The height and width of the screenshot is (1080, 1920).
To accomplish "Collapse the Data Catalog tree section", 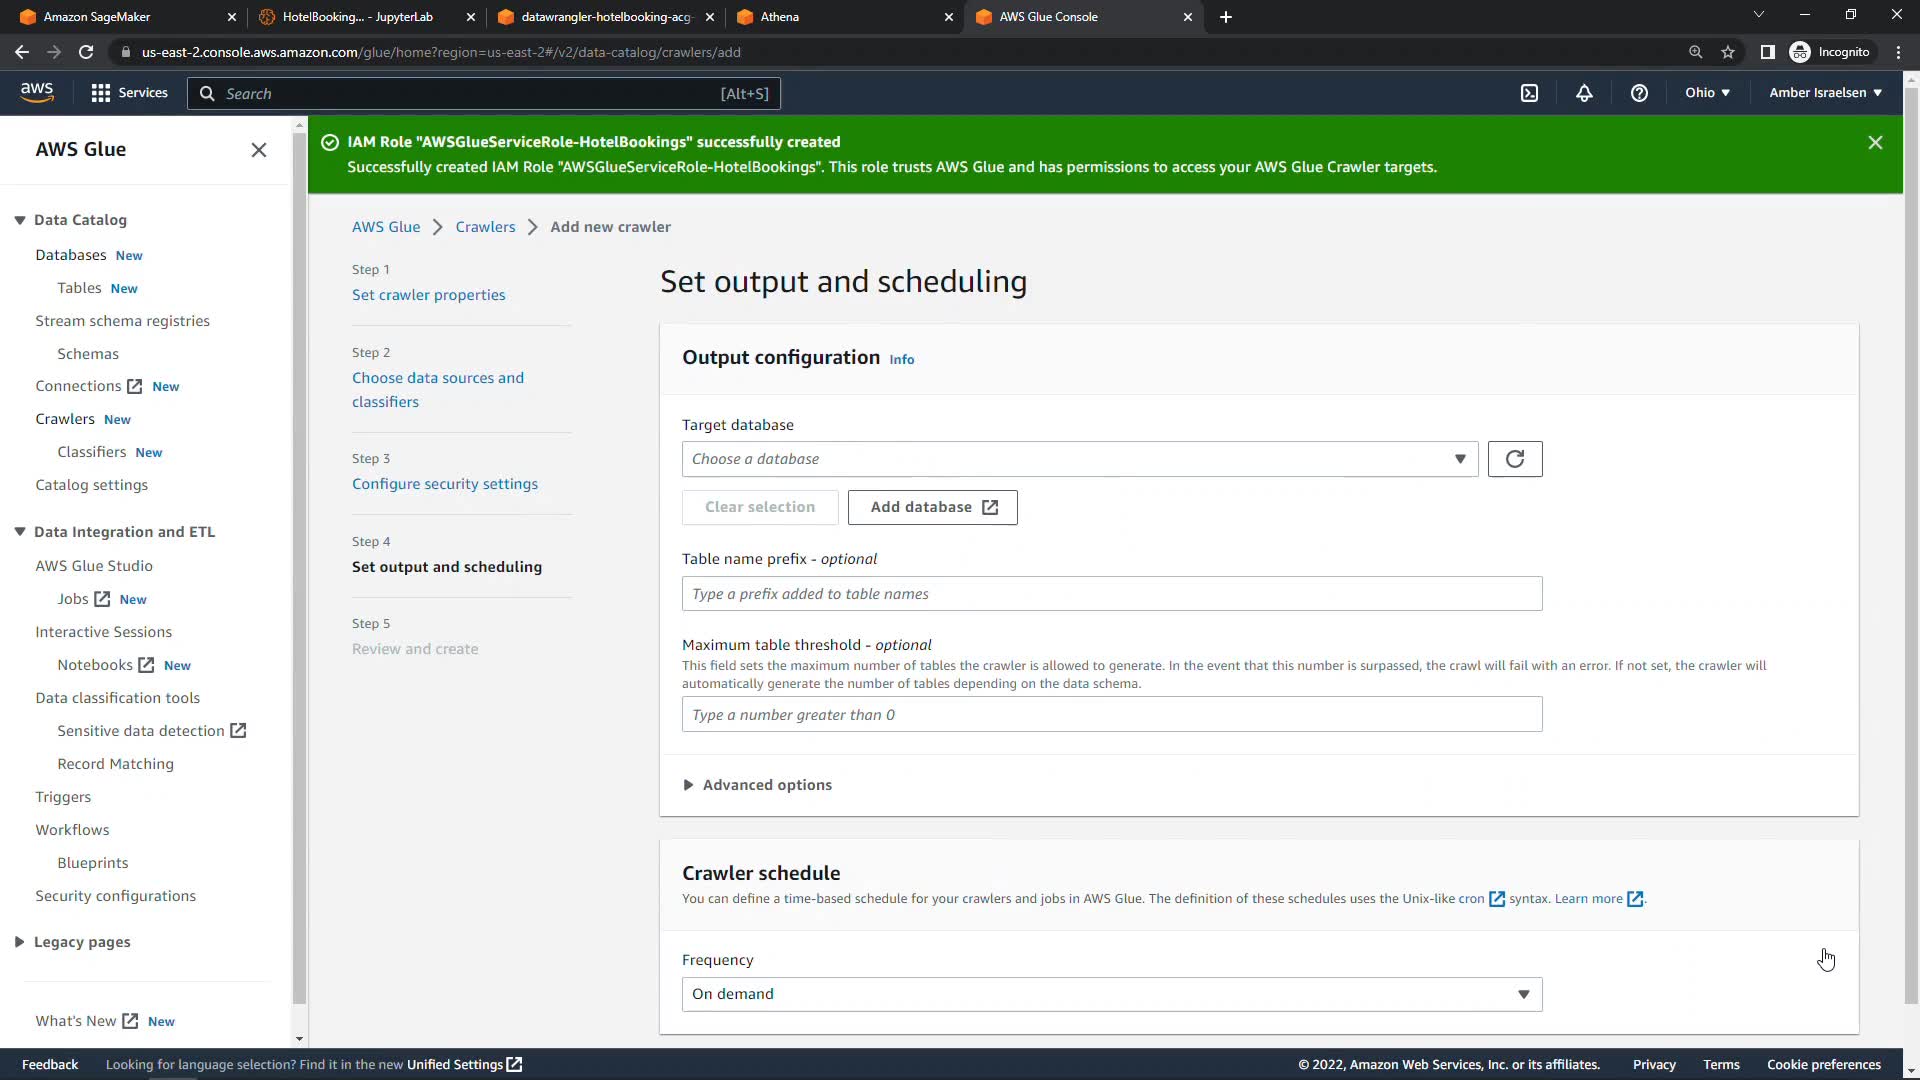I will [x=20, y=220].
